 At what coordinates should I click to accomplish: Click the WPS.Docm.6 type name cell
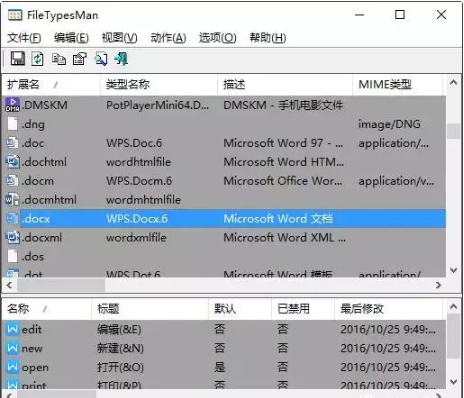pyautogui.click(x=139, y=181)
